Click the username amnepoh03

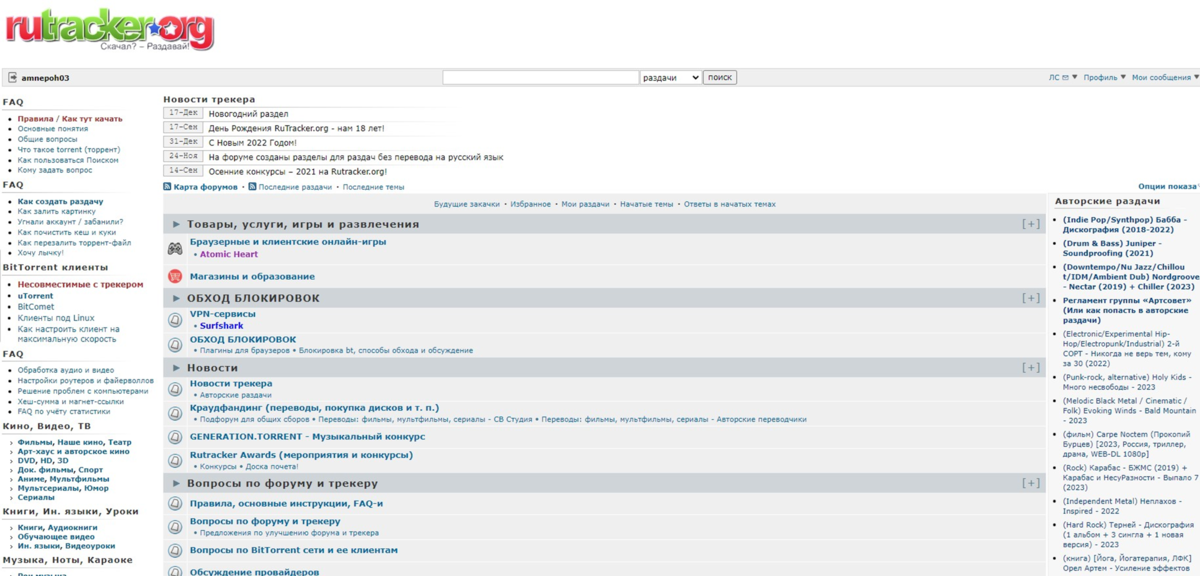[x=45, y=78]
